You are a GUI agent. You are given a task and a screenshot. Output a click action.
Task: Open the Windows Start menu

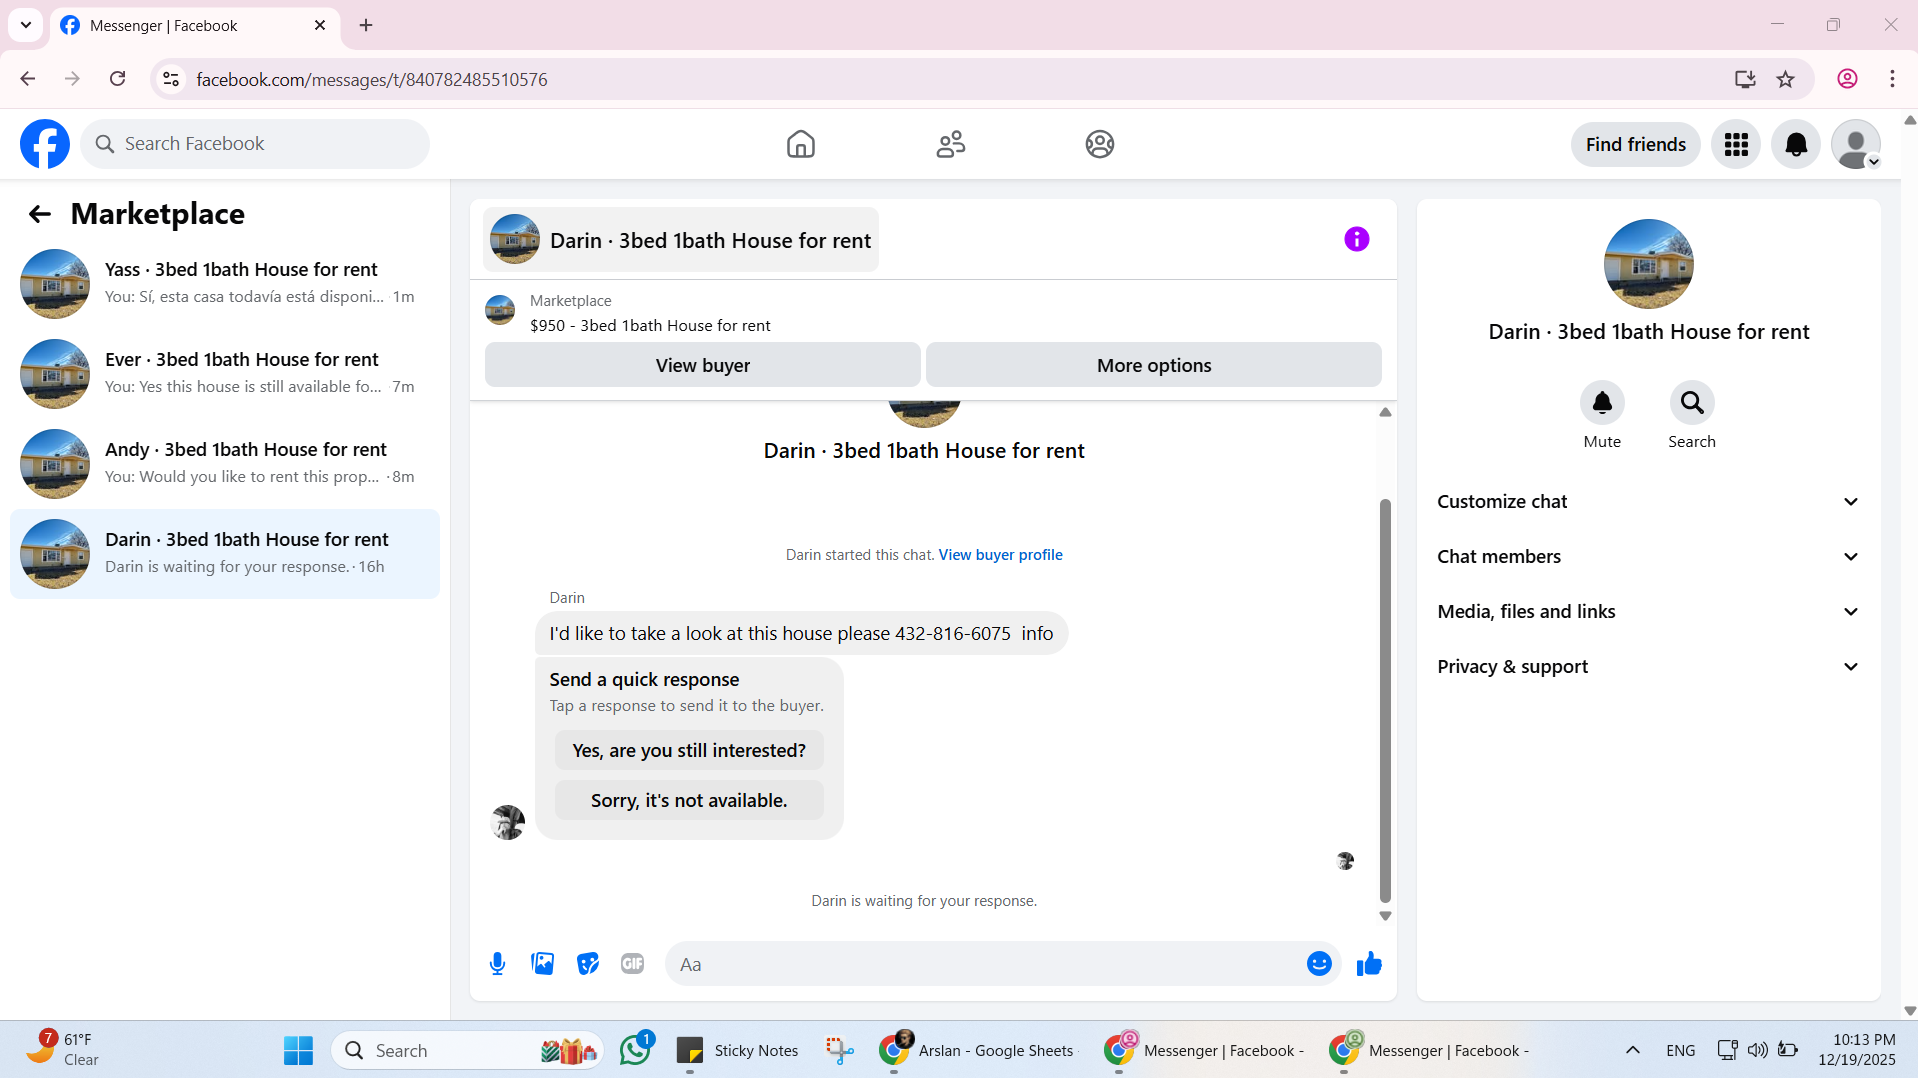click(298, 1051)
